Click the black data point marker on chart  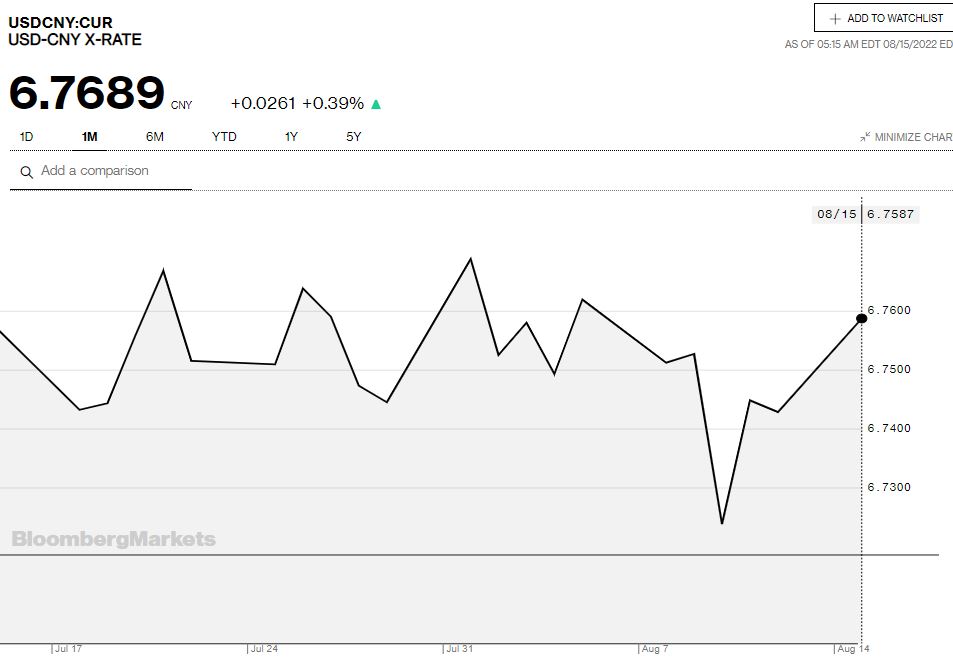(x=861, y=318)
